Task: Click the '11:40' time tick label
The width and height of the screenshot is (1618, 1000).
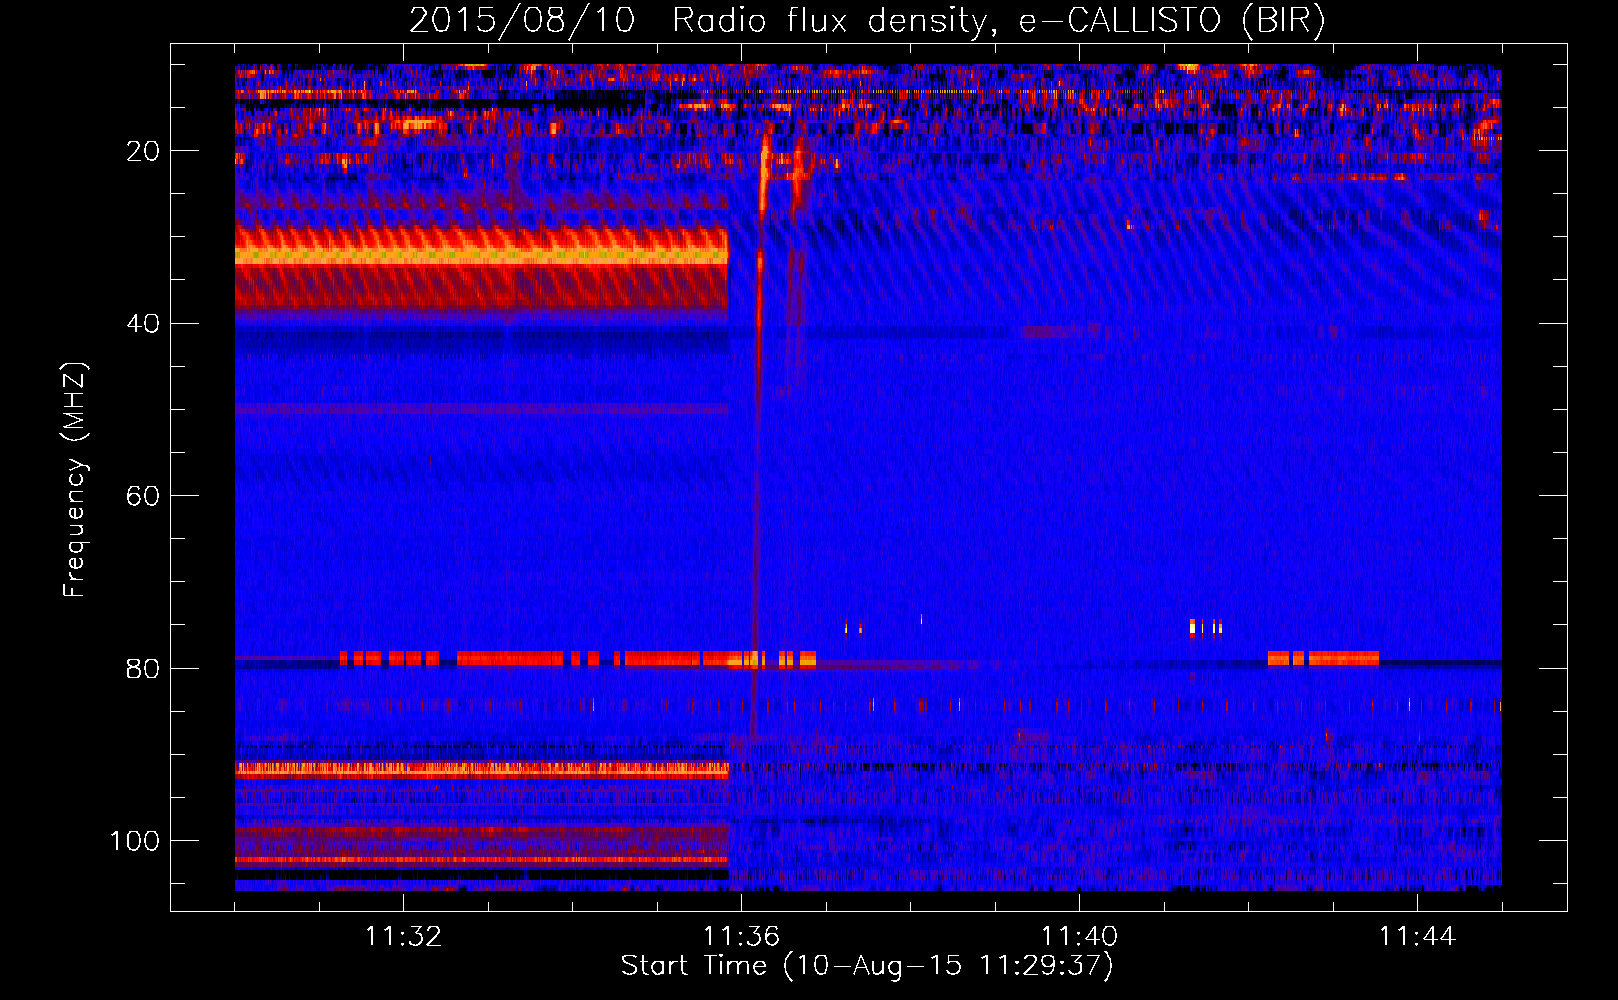Action: pos(1079,937)
